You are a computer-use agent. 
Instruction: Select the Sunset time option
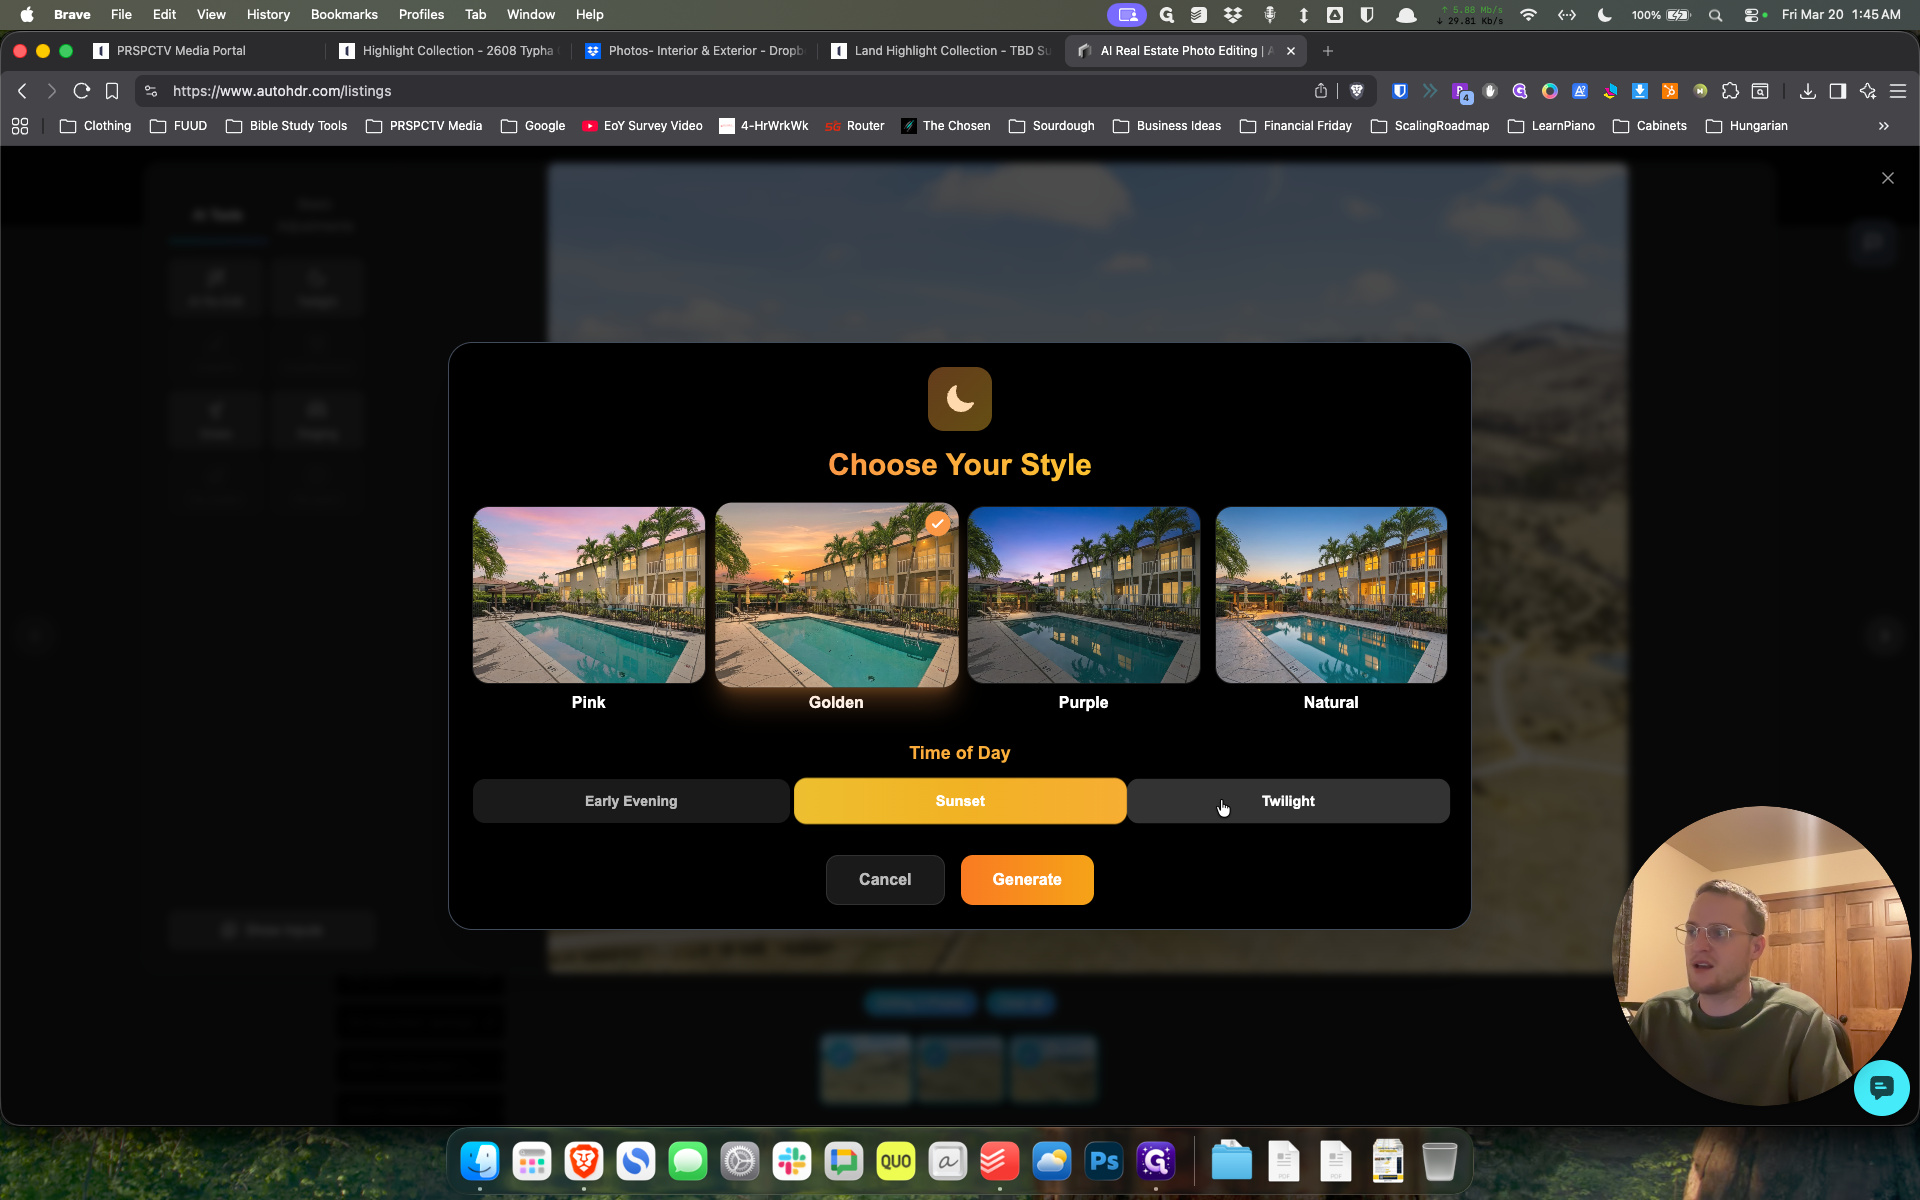(x=960, y=801)
